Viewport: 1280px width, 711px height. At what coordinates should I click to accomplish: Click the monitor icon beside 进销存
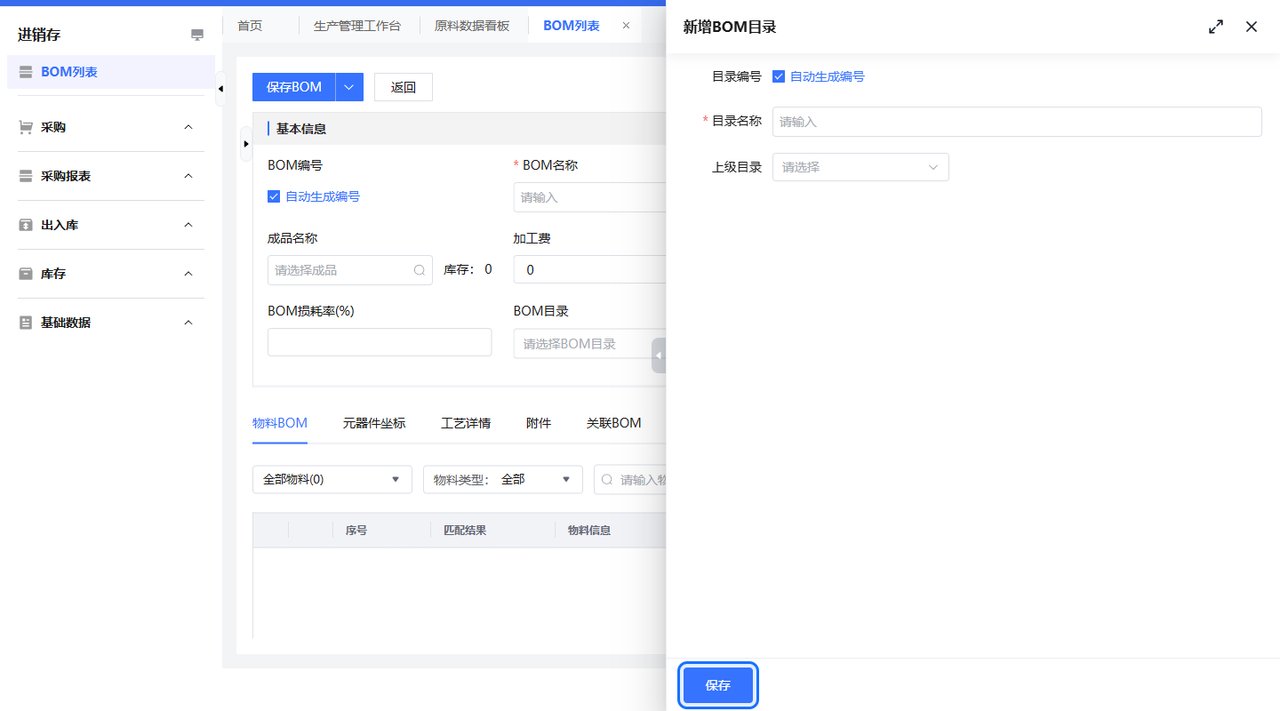pos(197,35)
